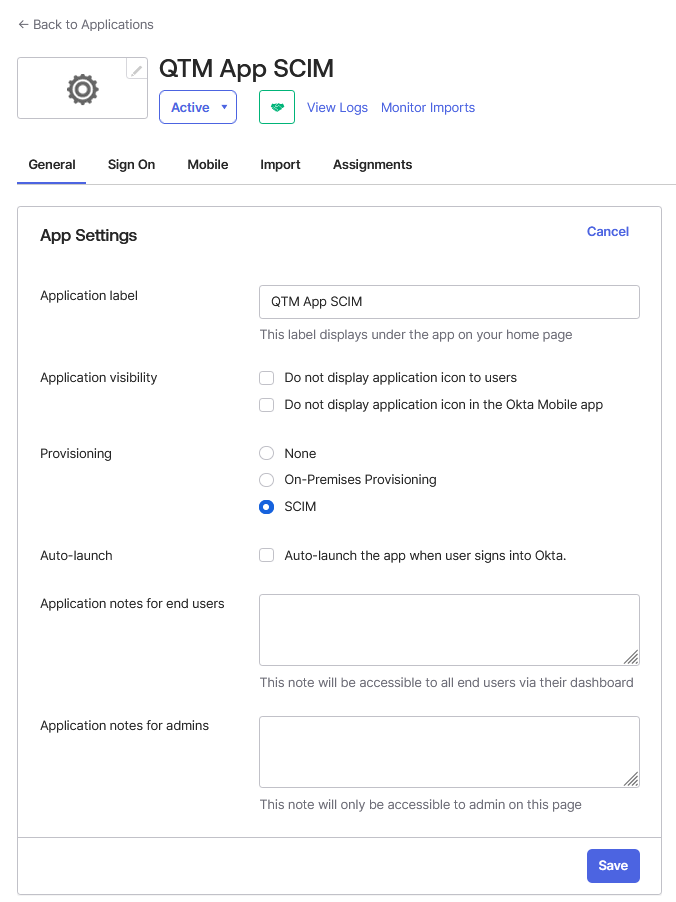Click the pencil icon to edit the app logo
This screenshot has height=902, width=676.
(x=136, y=69)
